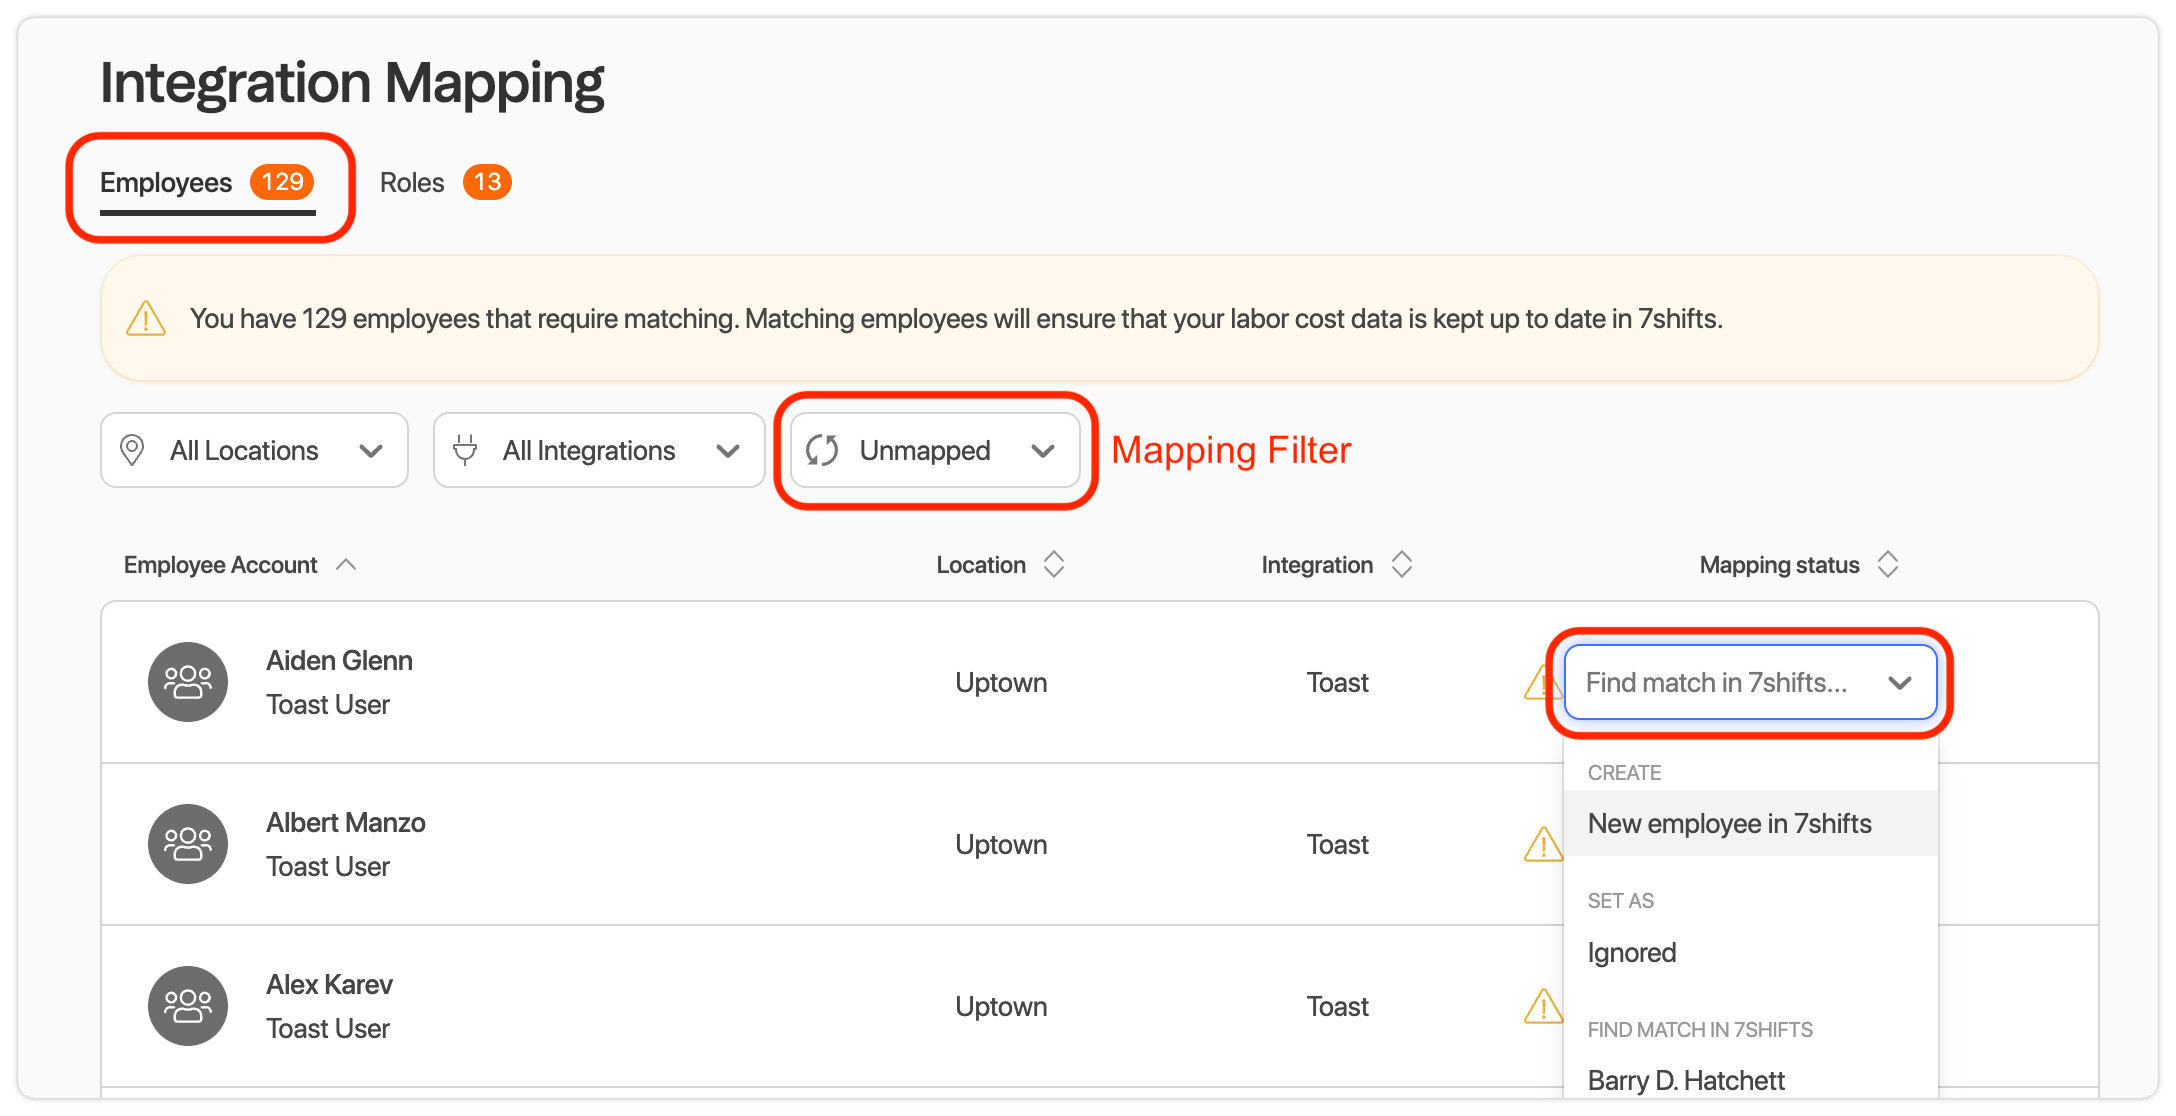The height and width of the screenshot is (1116, 2176).
Task: Open the All Integrations dropdown
Action: point(599,450)
